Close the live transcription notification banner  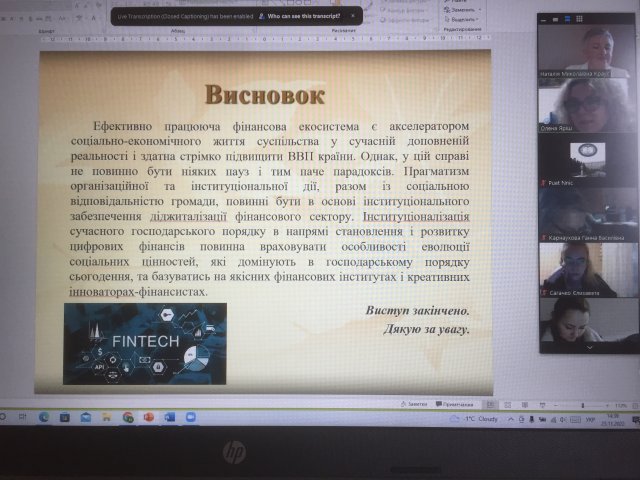[352, 17]
